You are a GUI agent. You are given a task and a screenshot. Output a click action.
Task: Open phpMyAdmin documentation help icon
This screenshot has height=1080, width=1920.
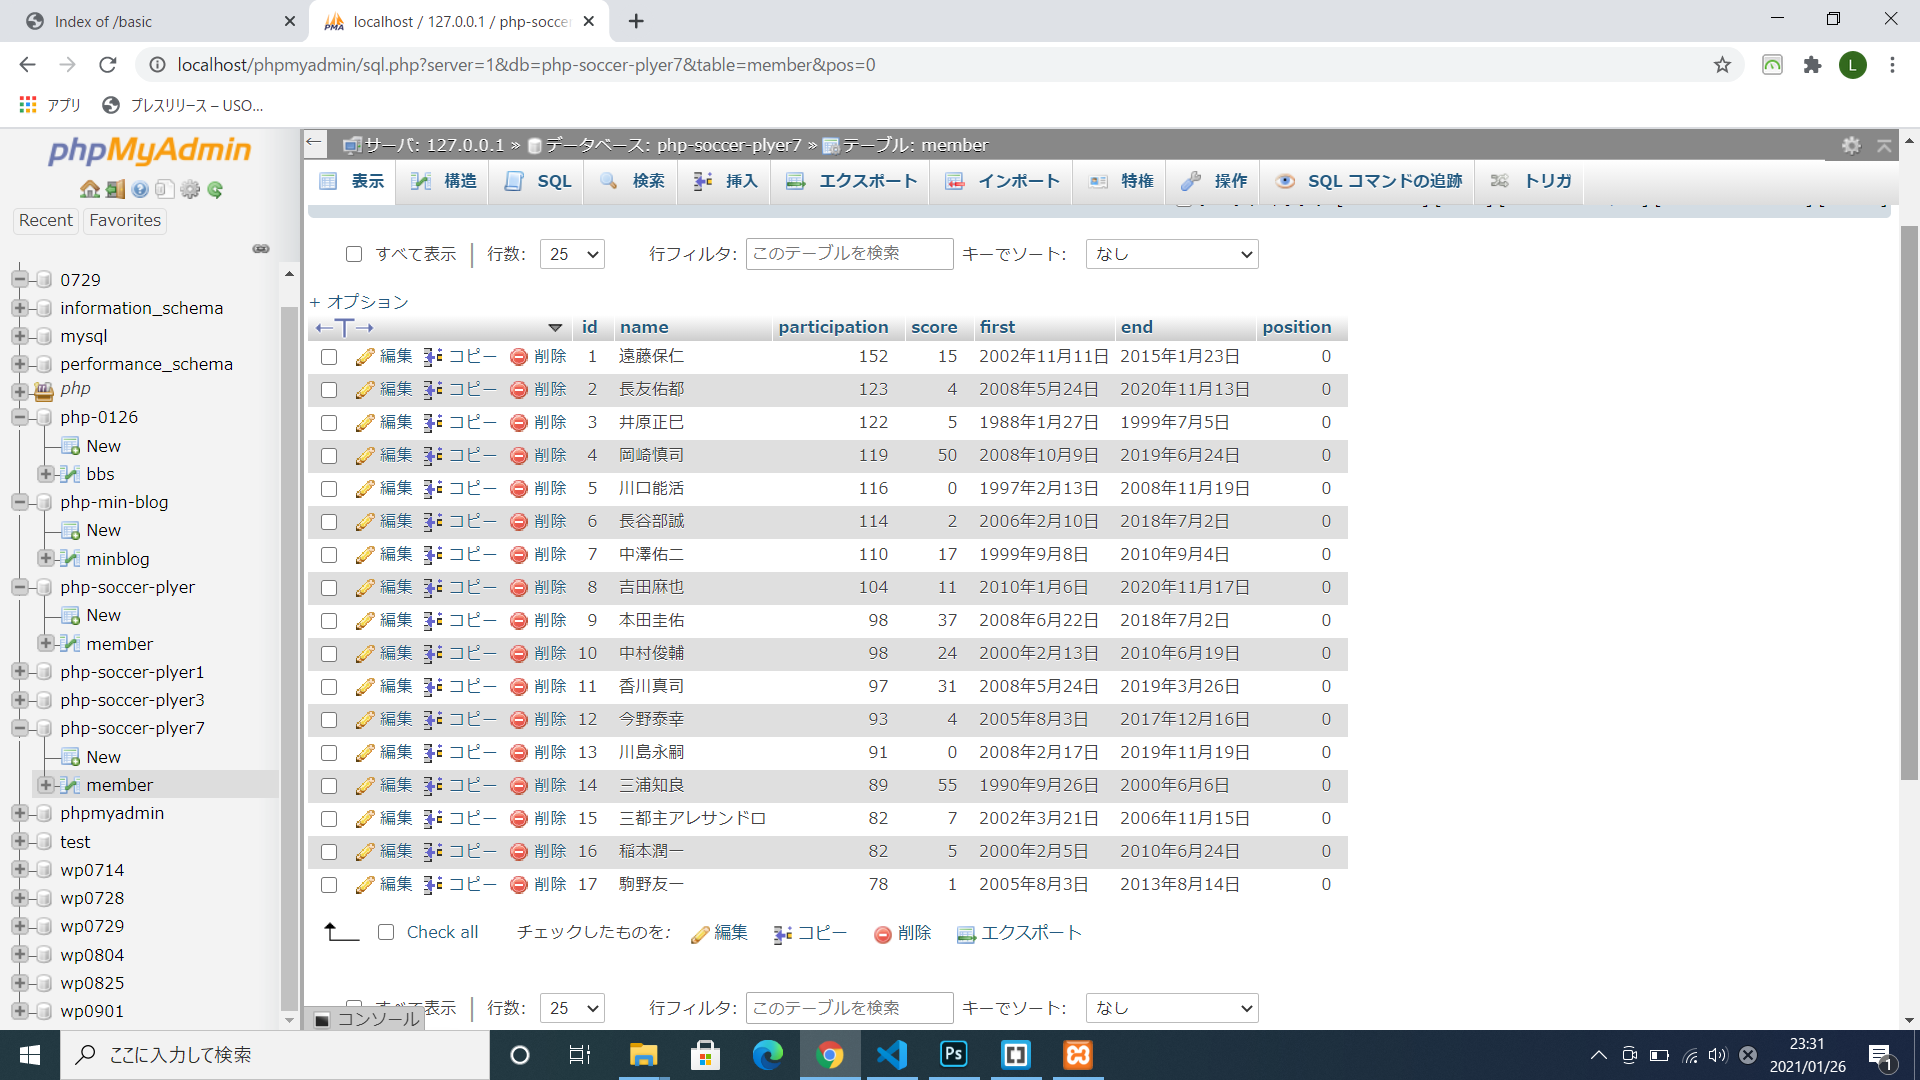[x=140, y=189]
